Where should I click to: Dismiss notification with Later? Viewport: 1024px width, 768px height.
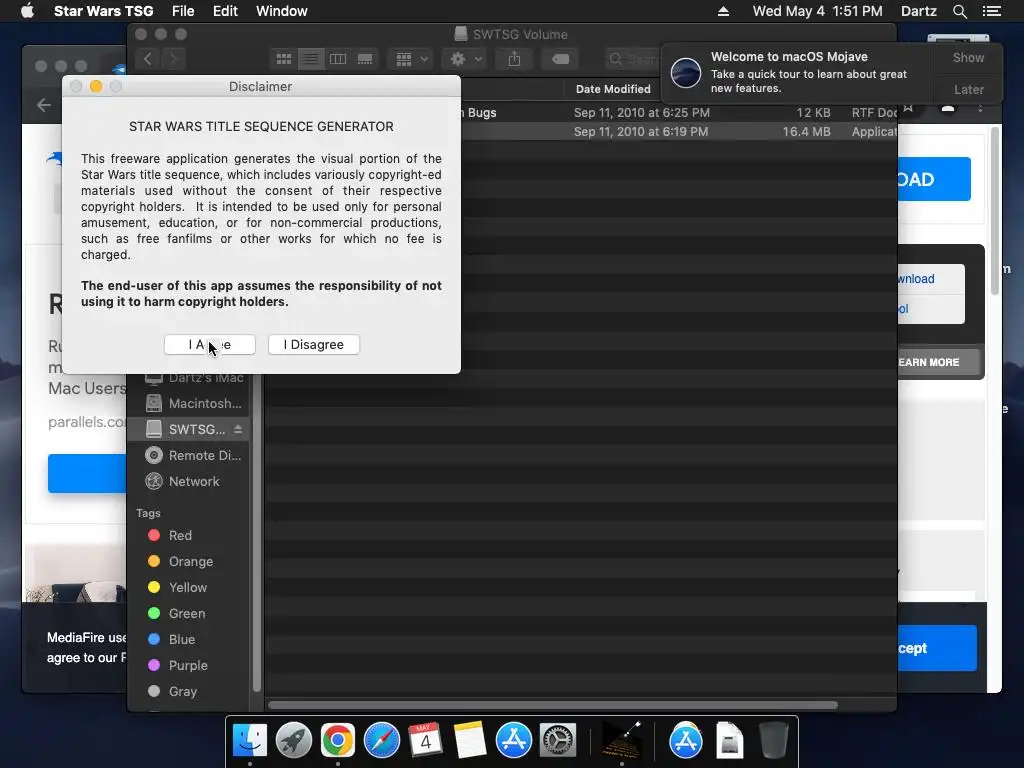coord(968,89)
